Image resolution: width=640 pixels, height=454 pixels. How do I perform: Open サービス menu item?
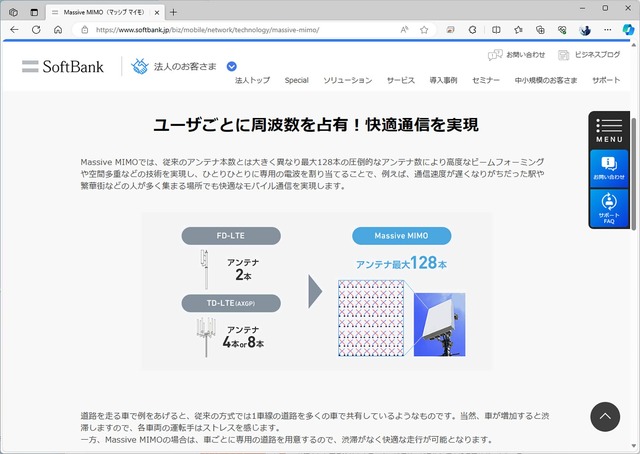[401, 80]
